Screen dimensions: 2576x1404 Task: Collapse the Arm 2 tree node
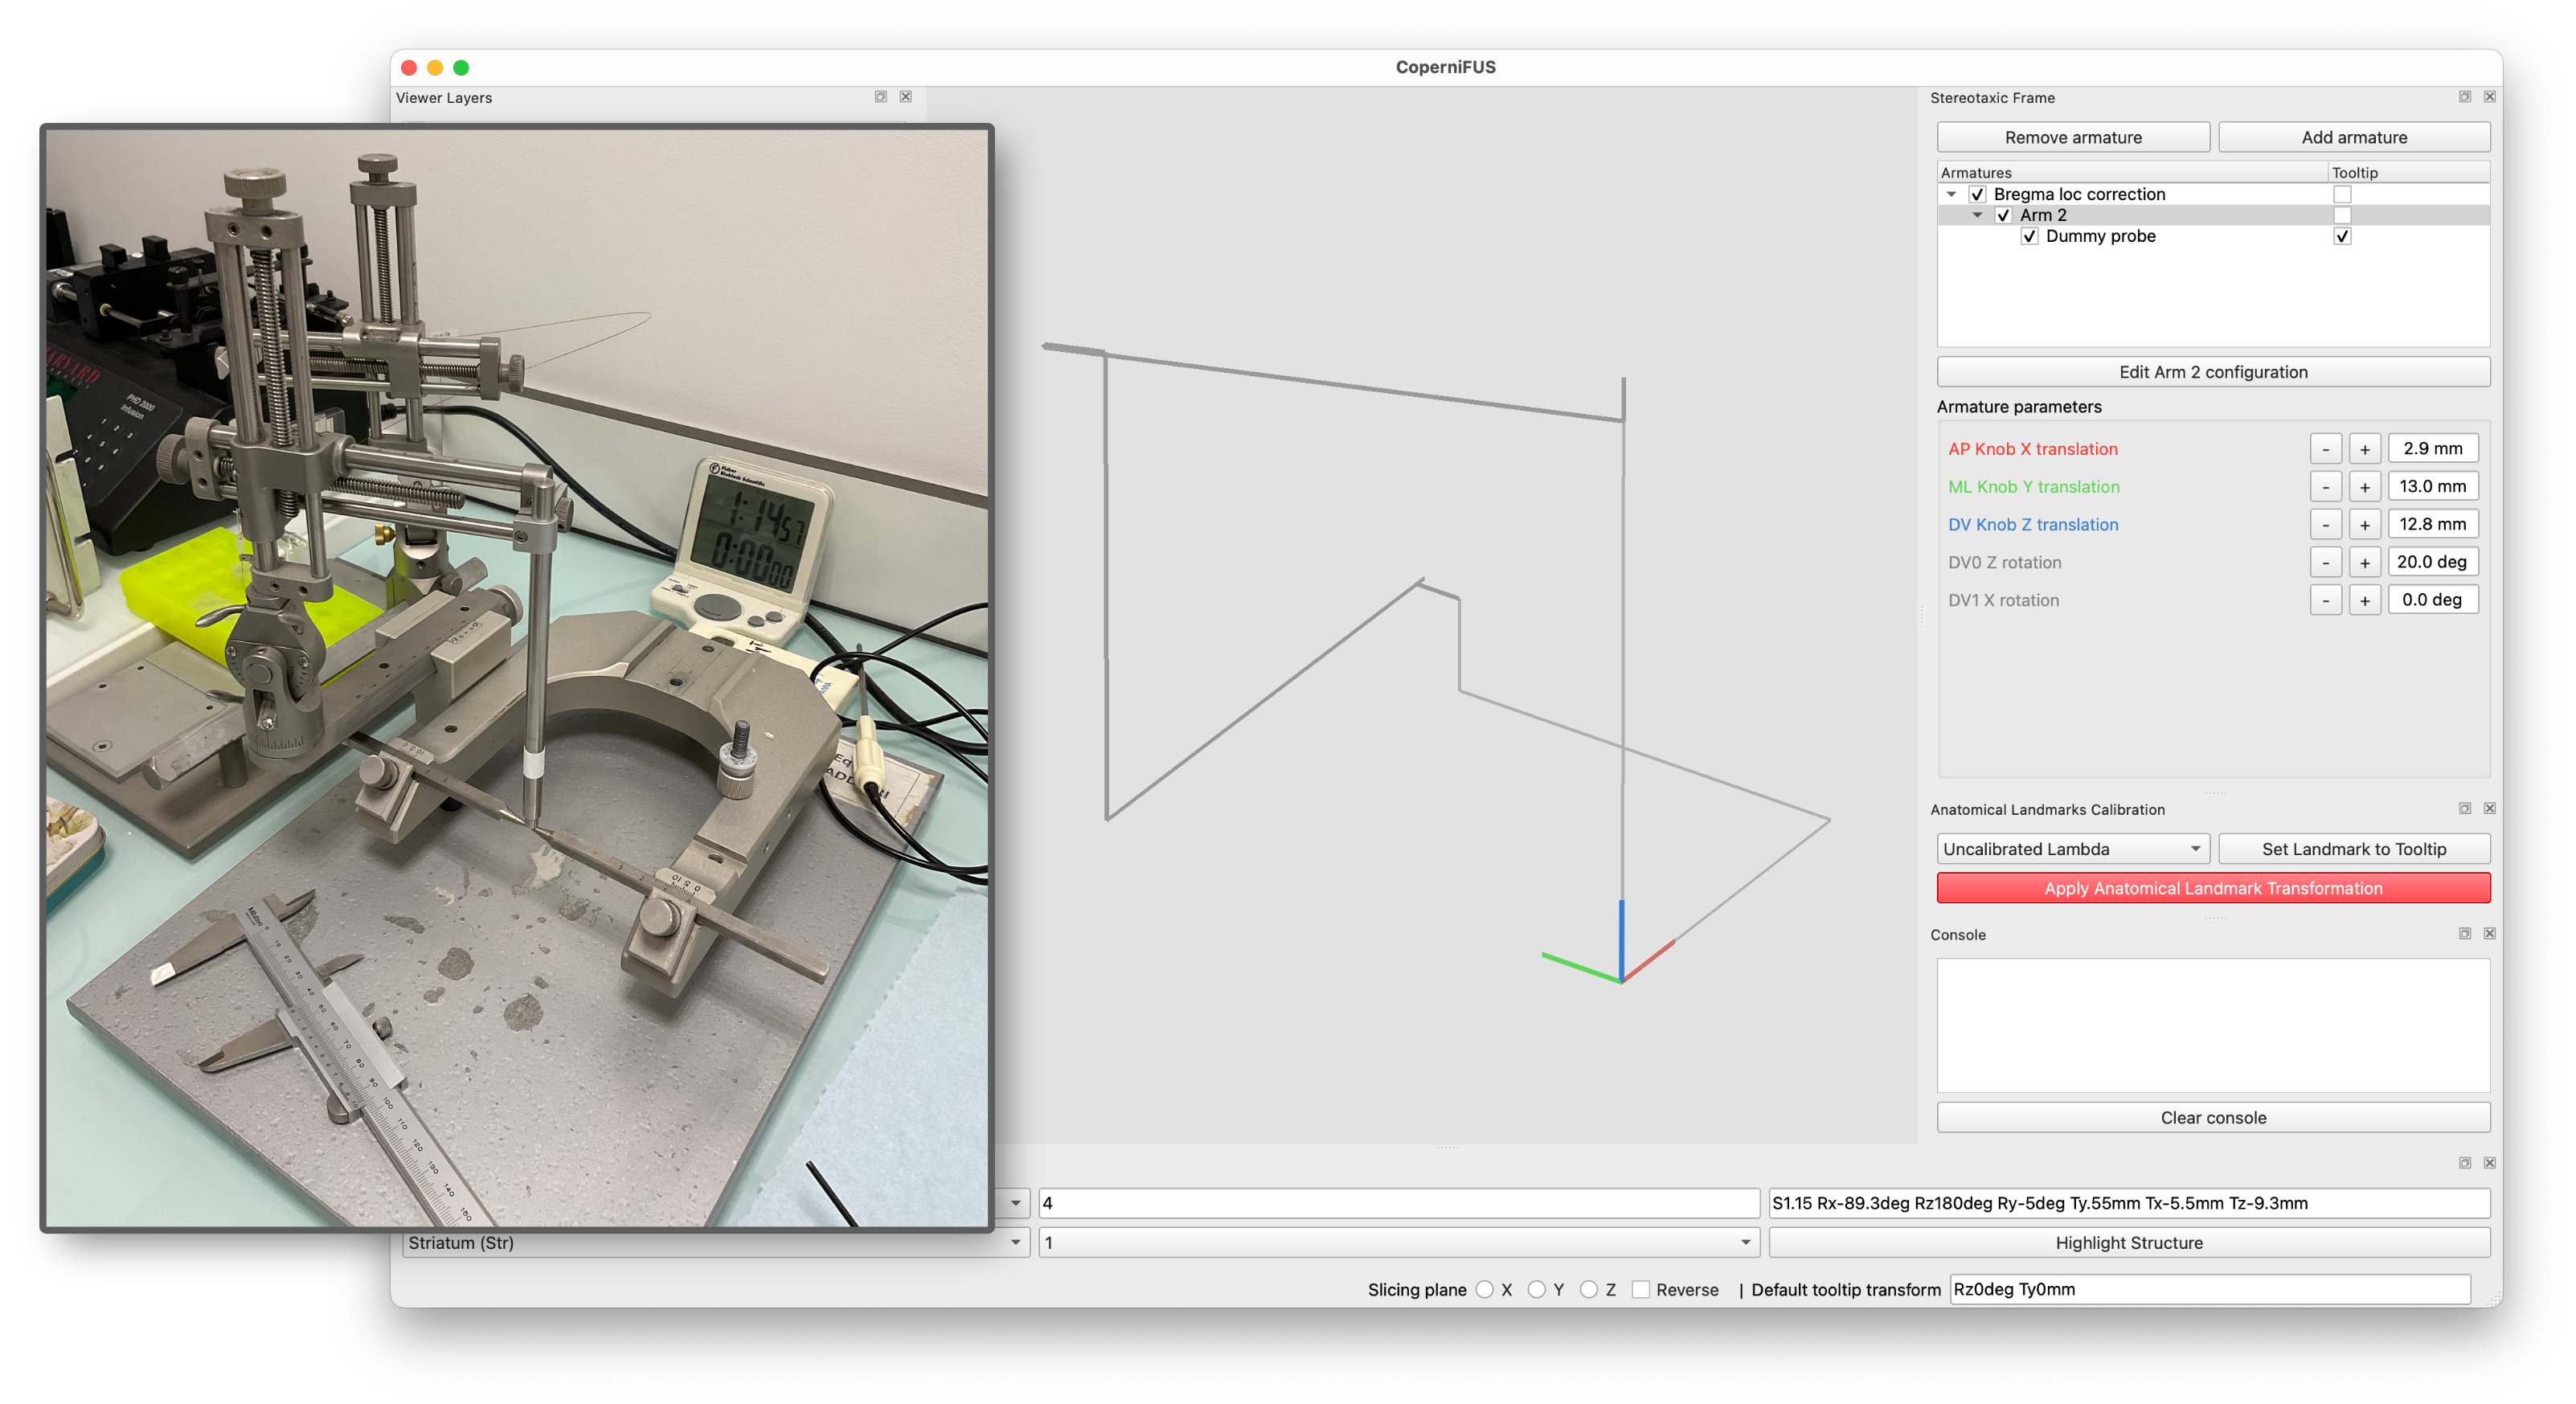click(x=1977, y=215)
